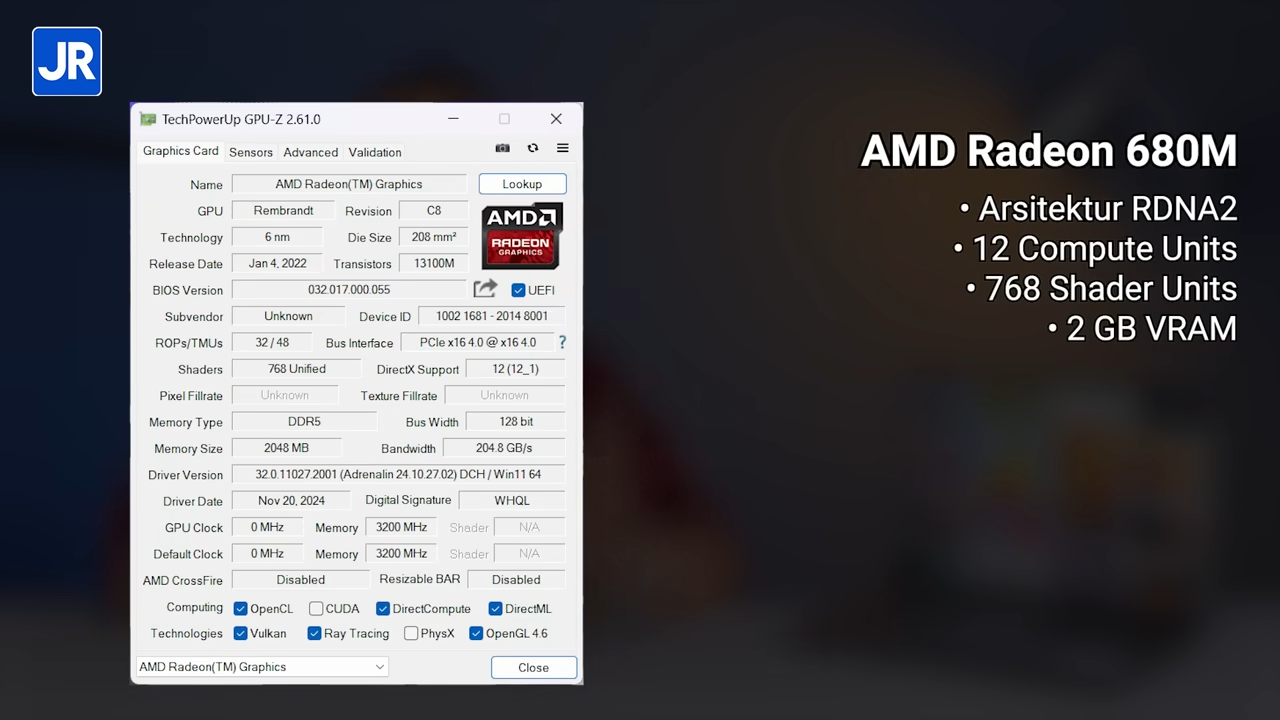This screenshot has height=720, width=1280.
Task: Uncheck the UEFI checkbox
Action: point(518,290)
